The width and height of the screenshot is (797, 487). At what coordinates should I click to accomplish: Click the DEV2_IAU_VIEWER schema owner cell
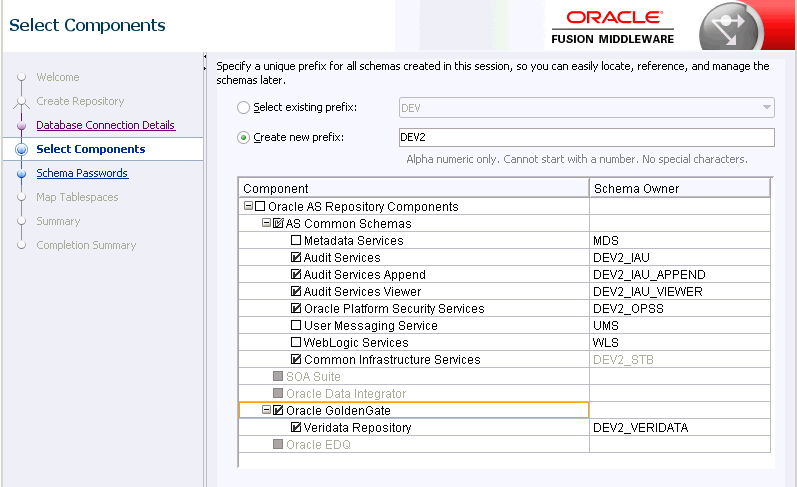680,291
